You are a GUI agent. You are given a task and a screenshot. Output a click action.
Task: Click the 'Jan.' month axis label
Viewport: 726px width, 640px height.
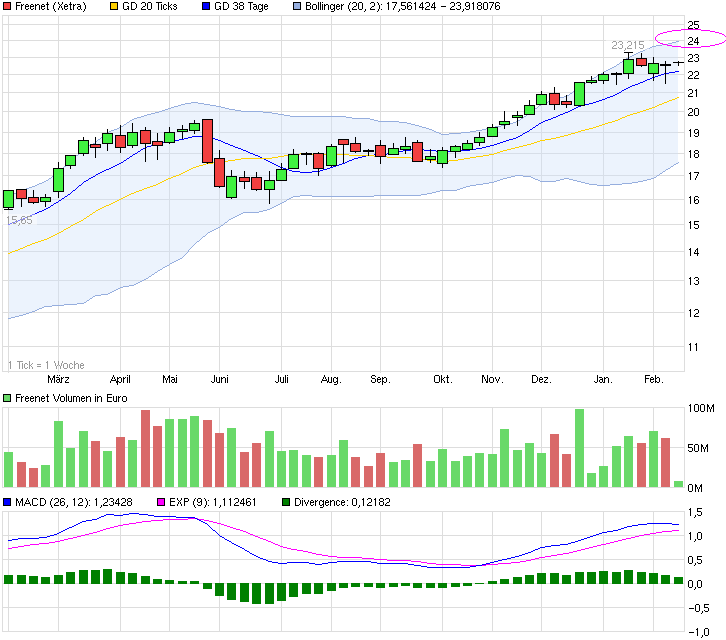[603, 379]
